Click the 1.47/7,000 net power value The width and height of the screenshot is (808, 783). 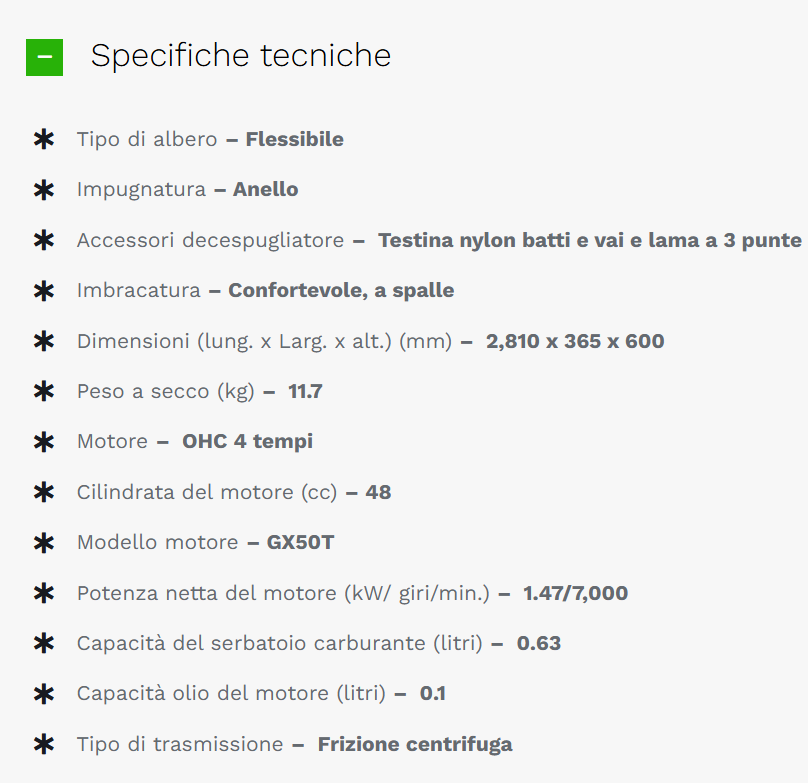[576, 593]
